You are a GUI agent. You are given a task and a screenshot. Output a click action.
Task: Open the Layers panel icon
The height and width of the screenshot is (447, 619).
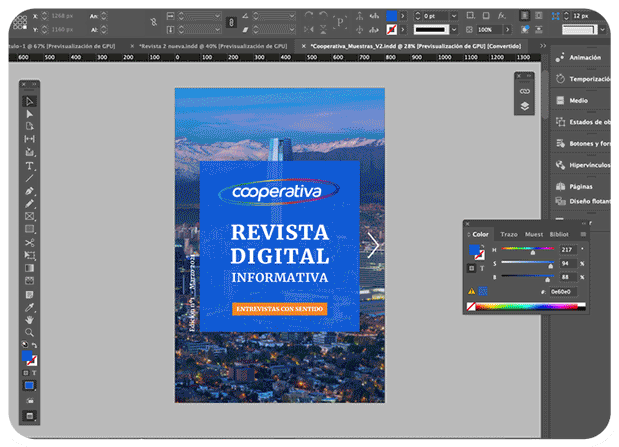coord(524,106)
